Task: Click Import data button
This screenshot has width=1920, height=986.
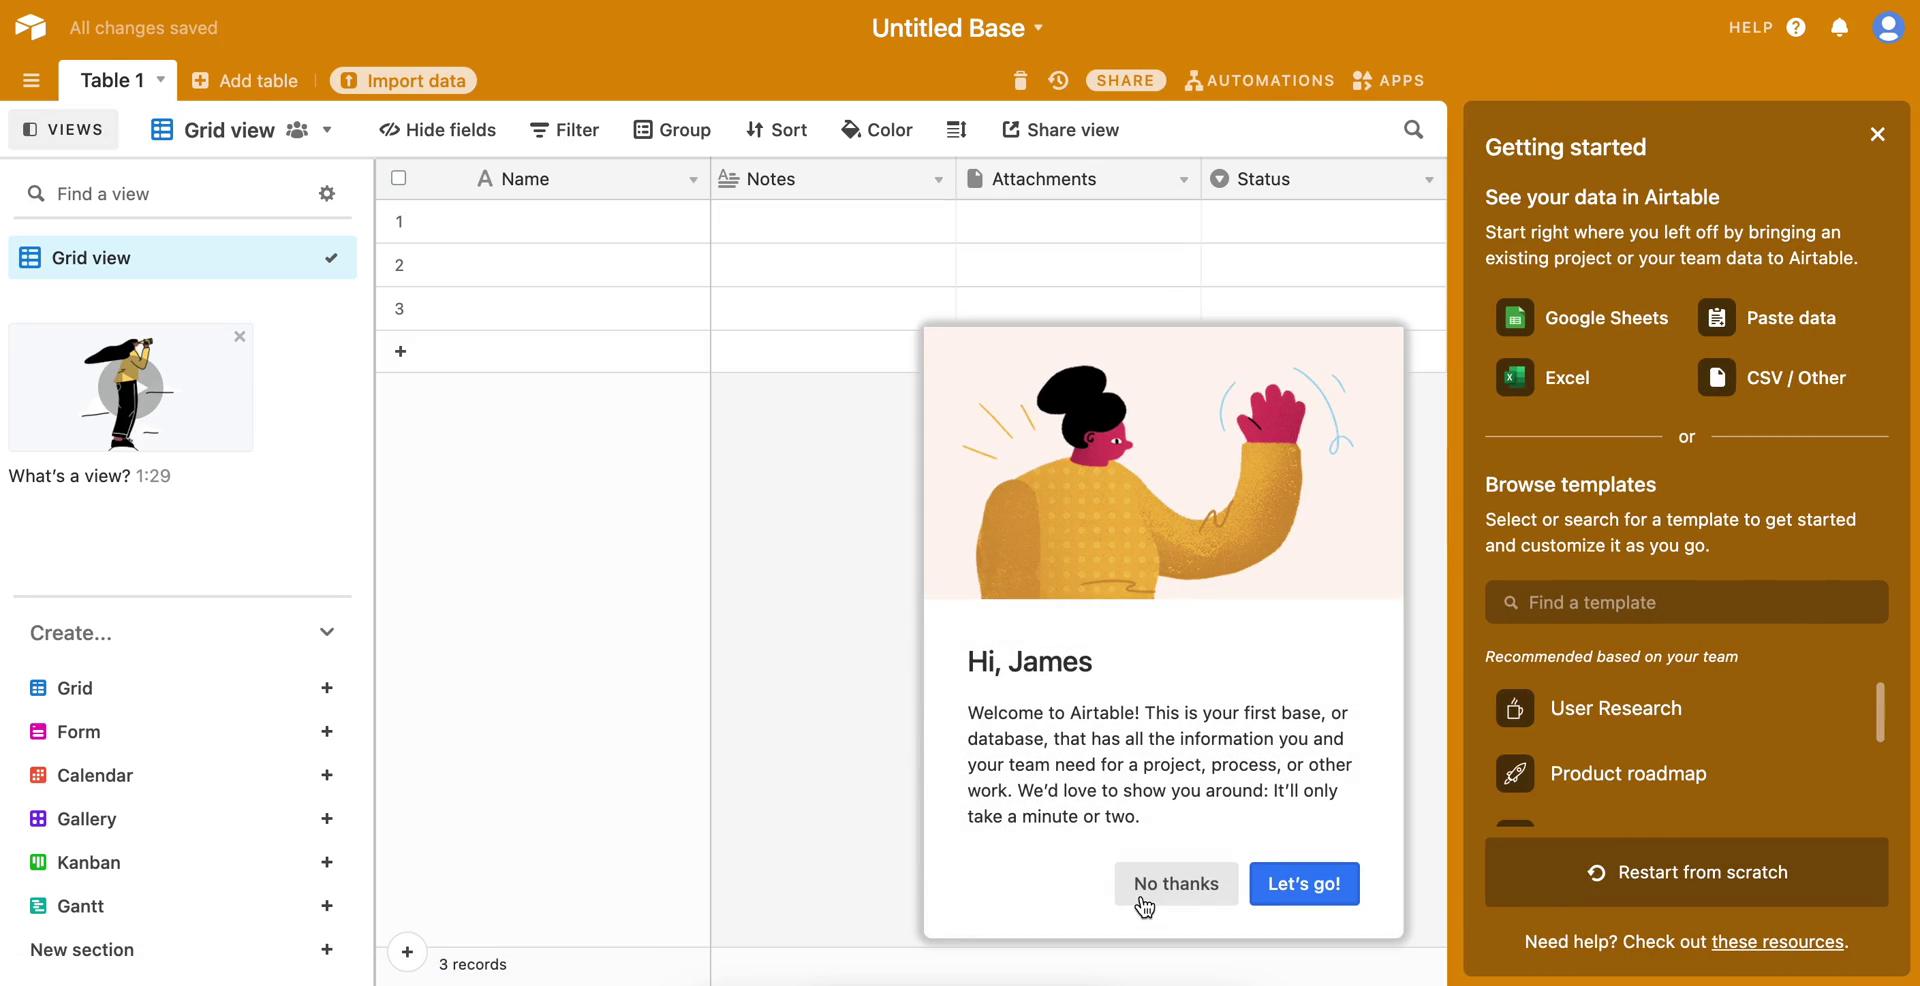Action: pos(403,81)
